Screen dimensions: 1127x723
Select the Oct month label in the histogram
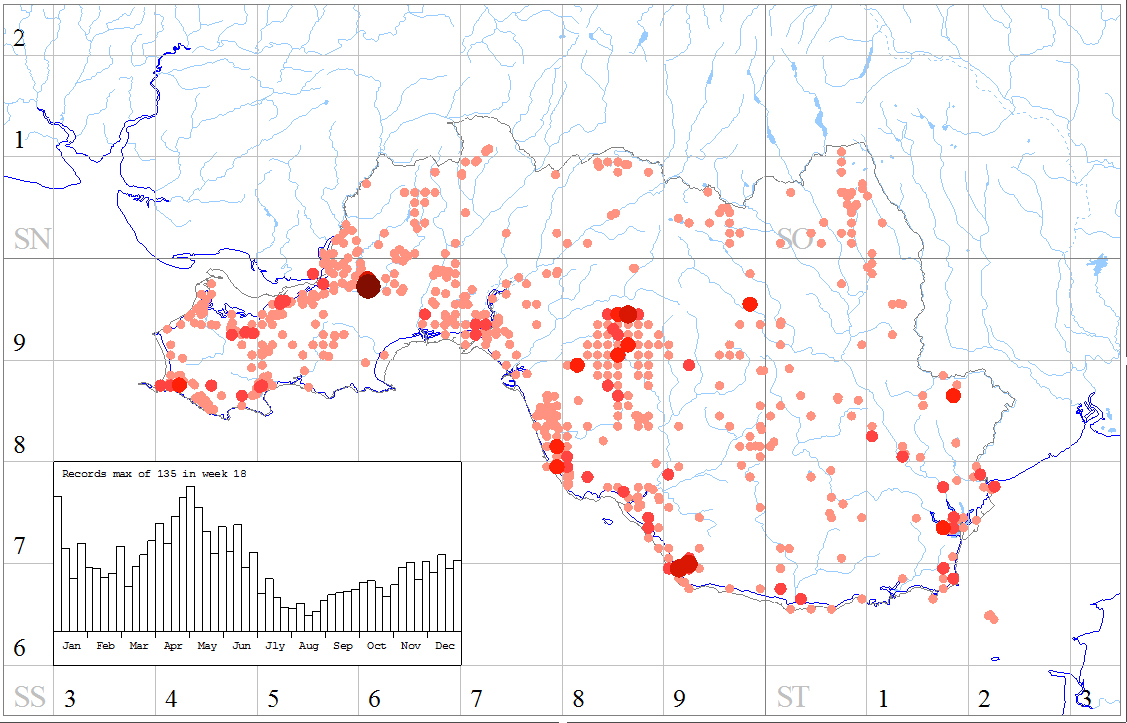(x=376, y=646)
